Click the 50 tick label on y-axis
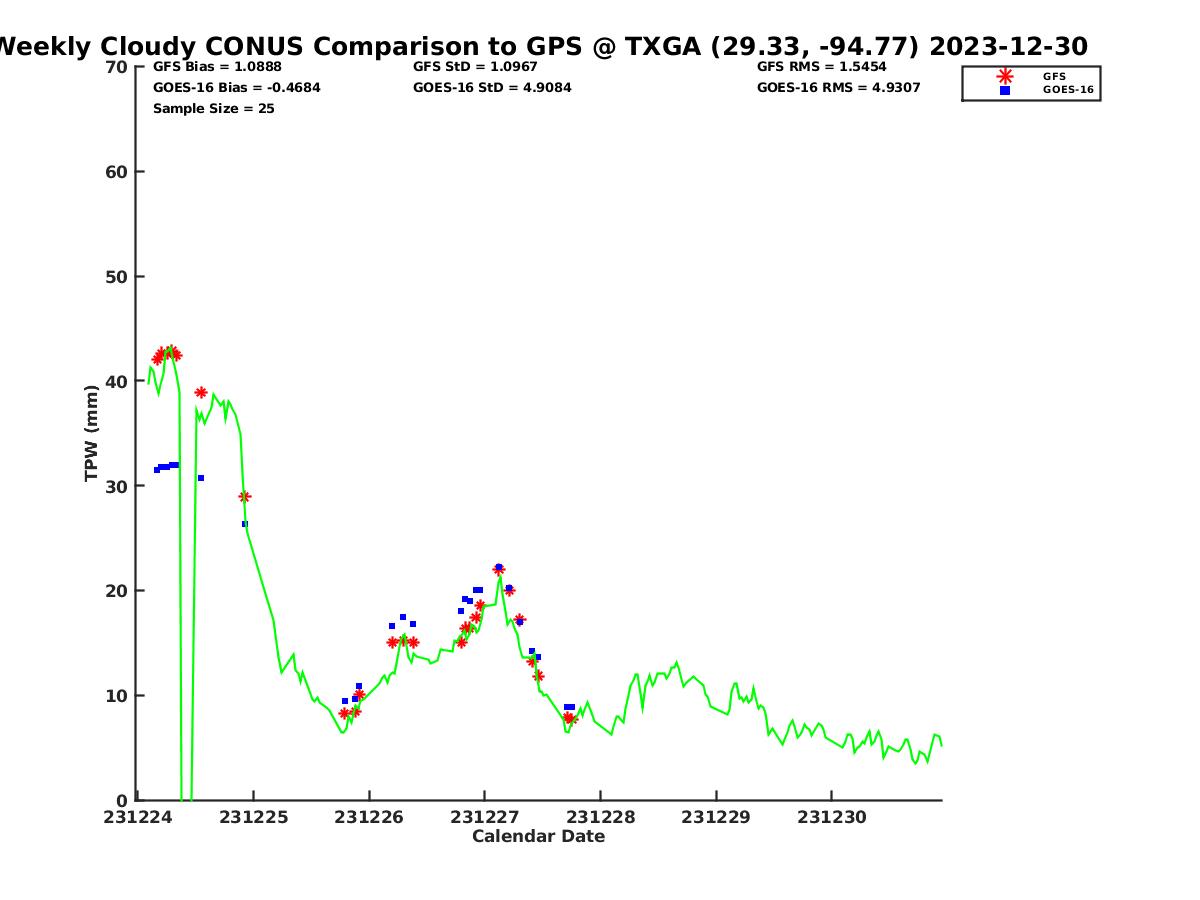 [x=116, y=277]
